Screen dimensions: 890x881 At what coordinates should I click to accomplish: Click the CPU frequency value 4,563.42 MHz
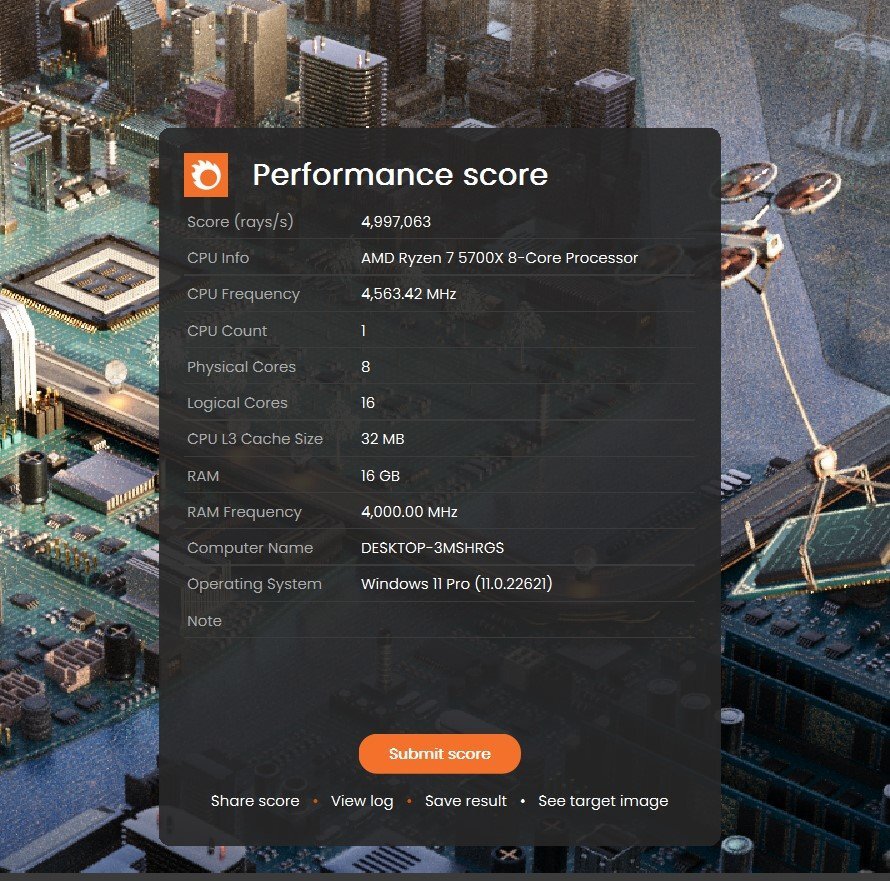point(409,294)
